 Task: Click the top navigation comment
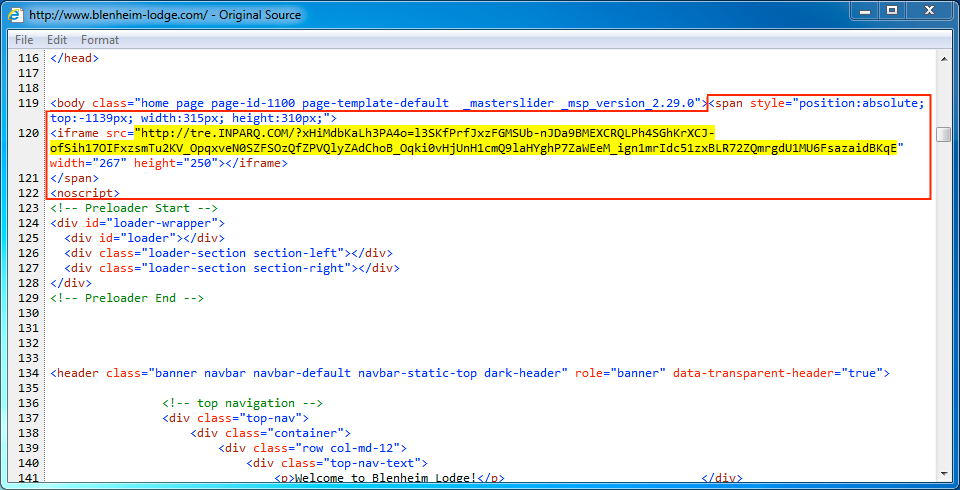pos(242,402)
